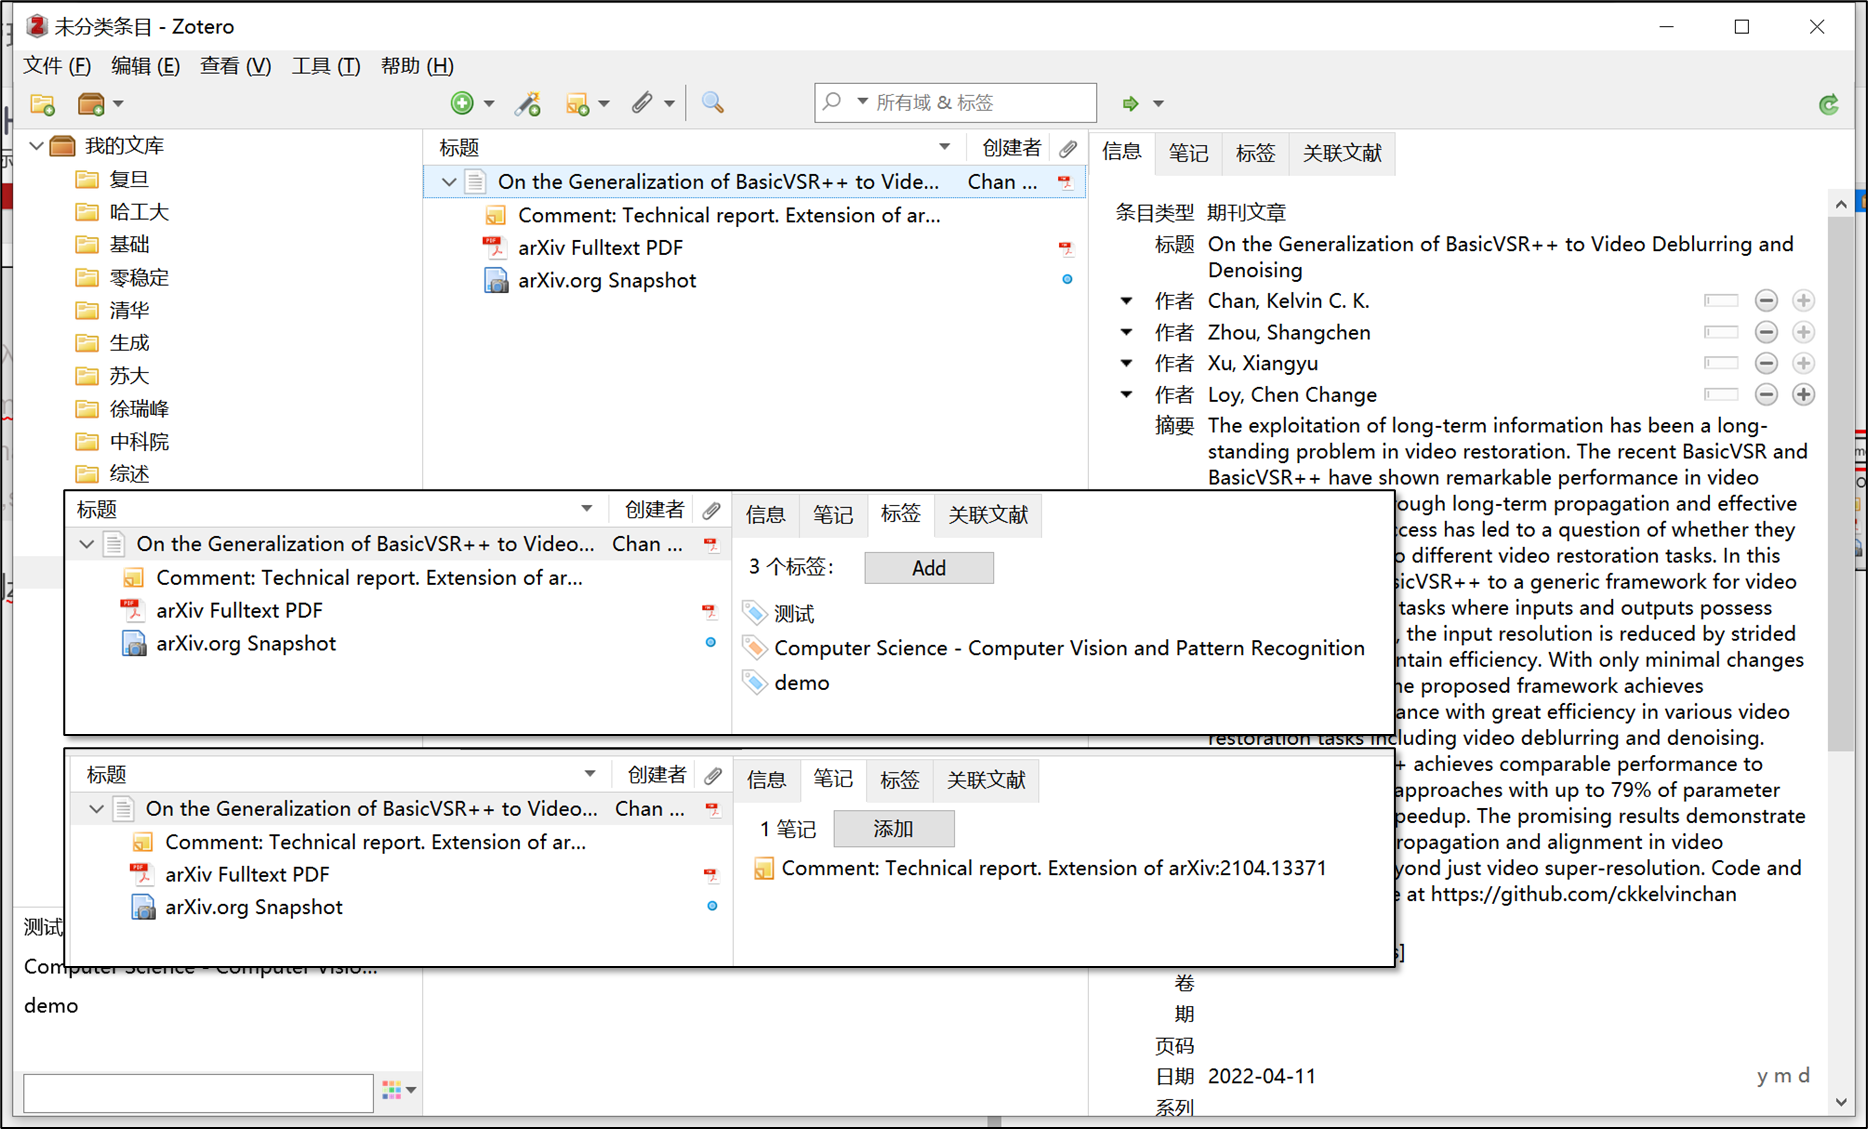Click the 创建者 column header in main list

(x=1010, y=148)
